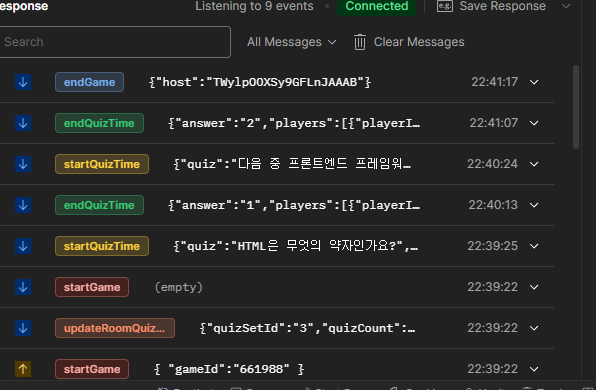The width and height of the screenshot is (596, 390).
Task: Click the received arrow icon at 22:39:25
Action: (x=23, y=246)
